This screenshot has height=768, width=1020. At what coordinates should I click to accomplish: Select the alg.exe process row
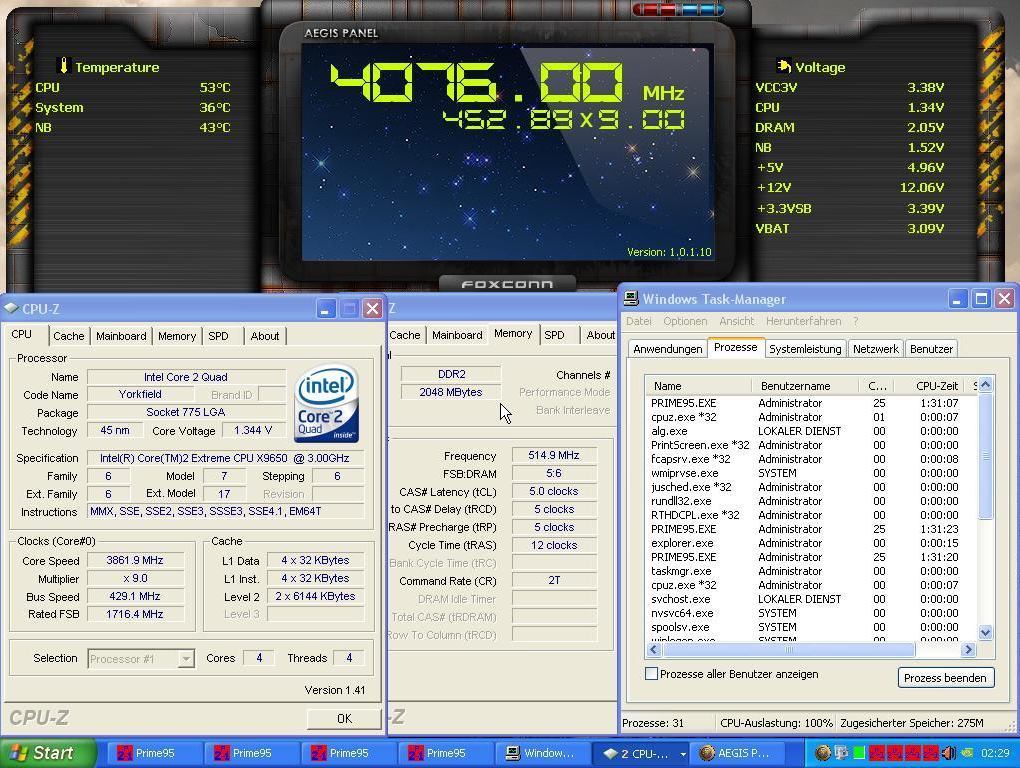point(811,431)
